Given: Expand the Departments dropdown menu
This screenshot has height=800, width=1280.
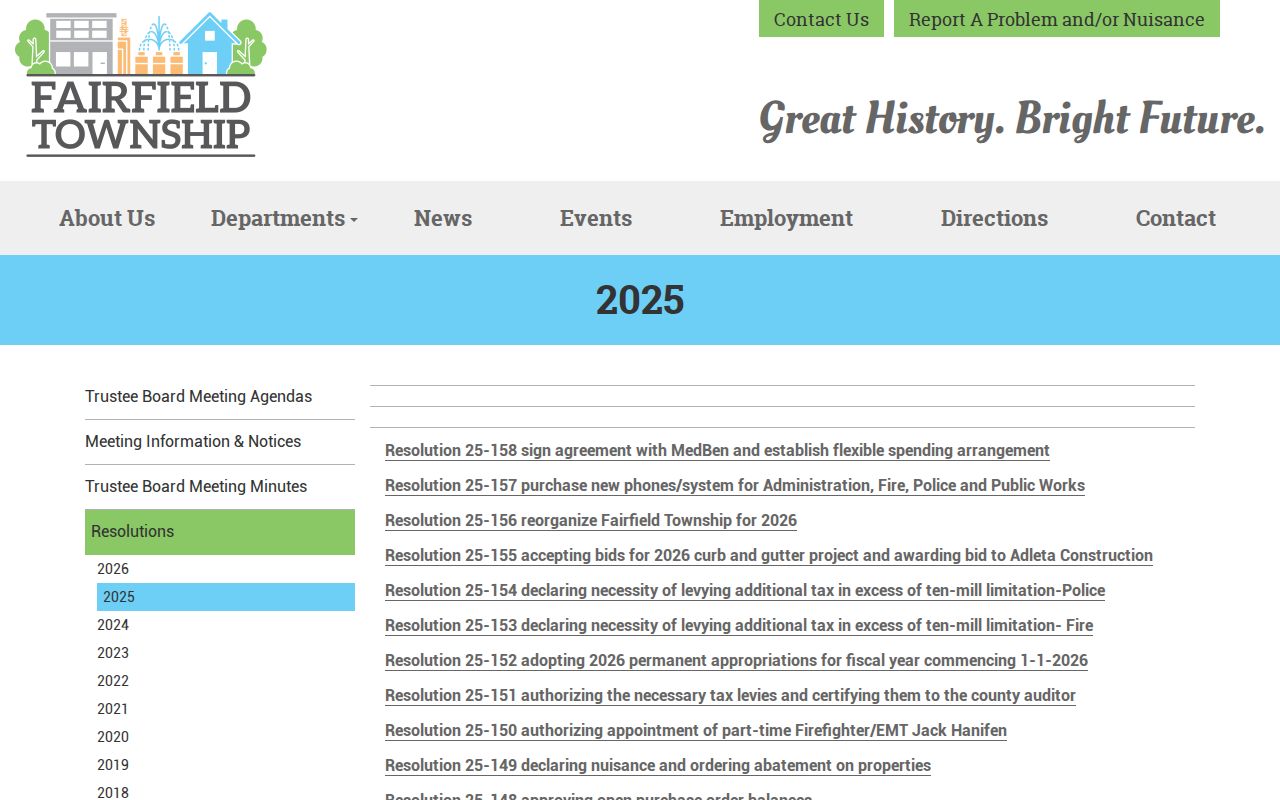Looking at the screenshot, I should pos(284,218).
